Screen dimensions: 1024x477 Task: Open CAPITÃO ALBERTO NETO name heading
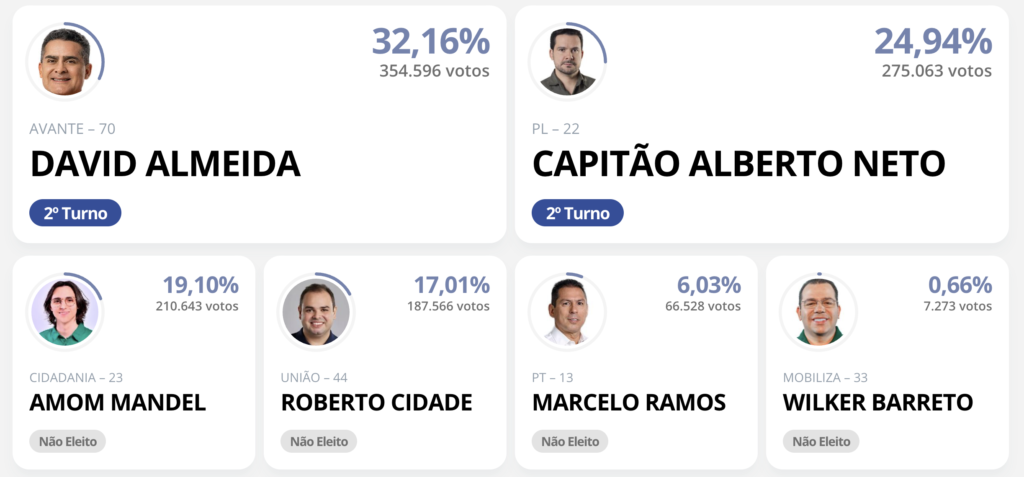pyautogui.click(x=739, y=164)
